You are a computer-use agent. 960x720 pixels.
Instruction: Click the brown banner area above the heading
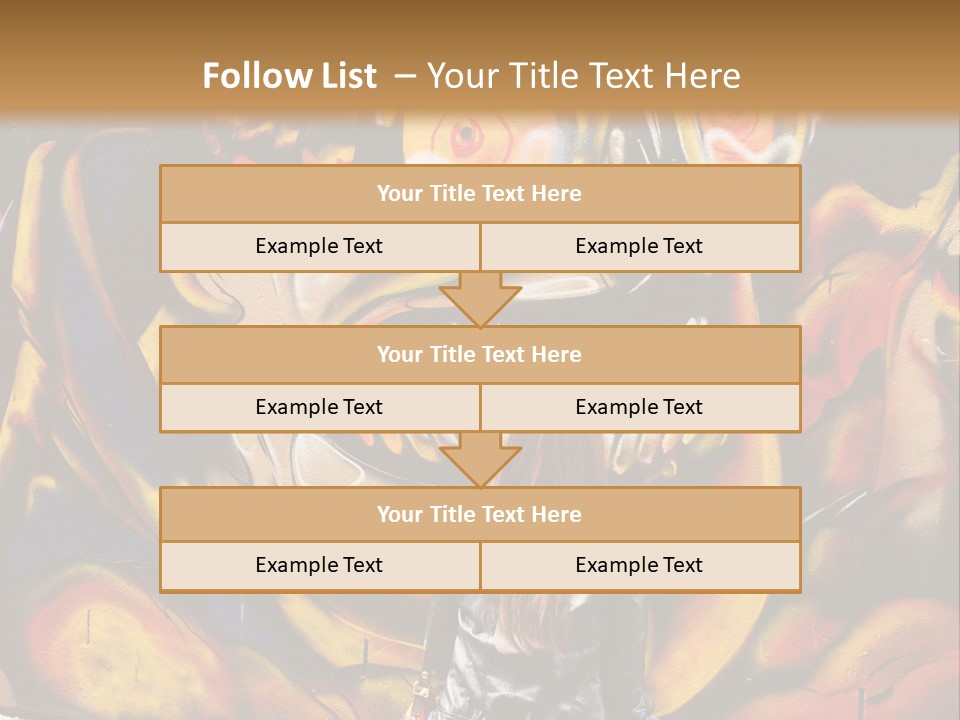click(480, 22)
